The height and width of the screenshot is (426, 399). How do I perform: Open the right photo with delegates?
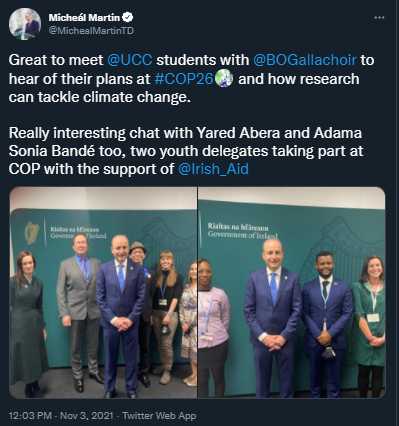(x=292, y=293)
